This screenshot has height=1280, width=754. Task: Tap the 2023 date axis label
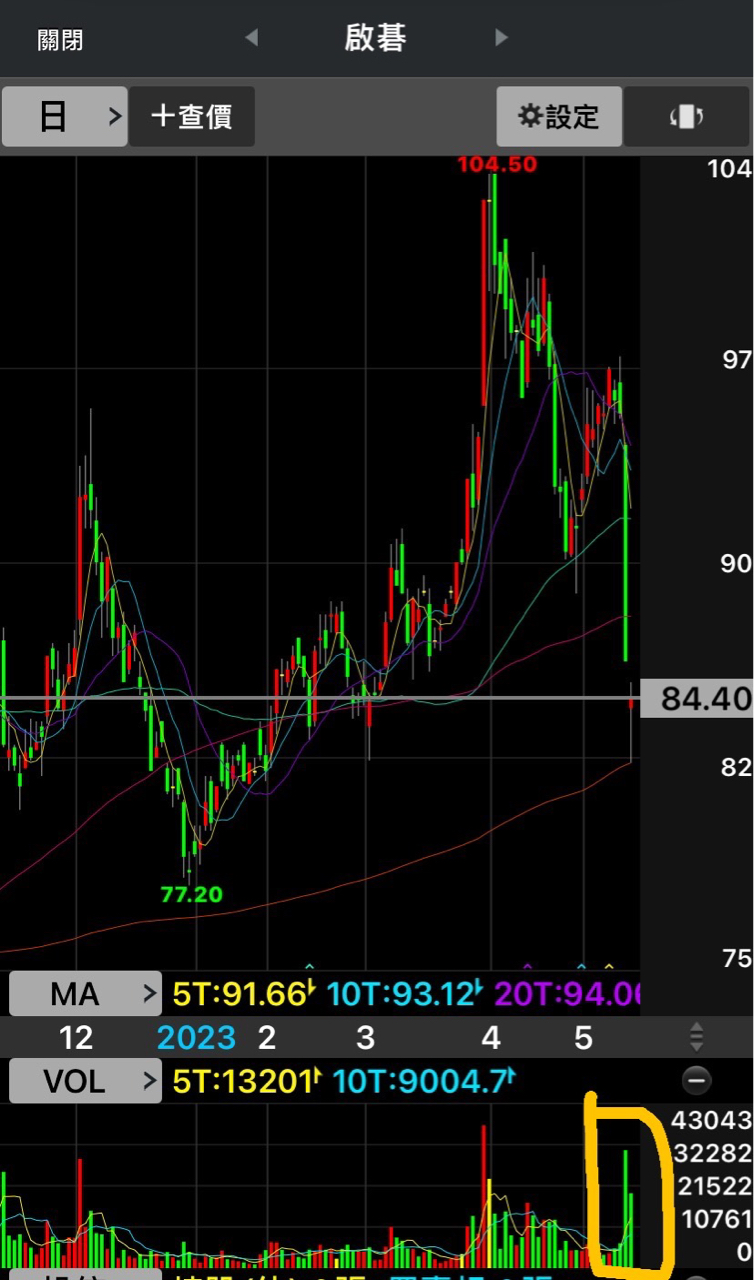197,1037
